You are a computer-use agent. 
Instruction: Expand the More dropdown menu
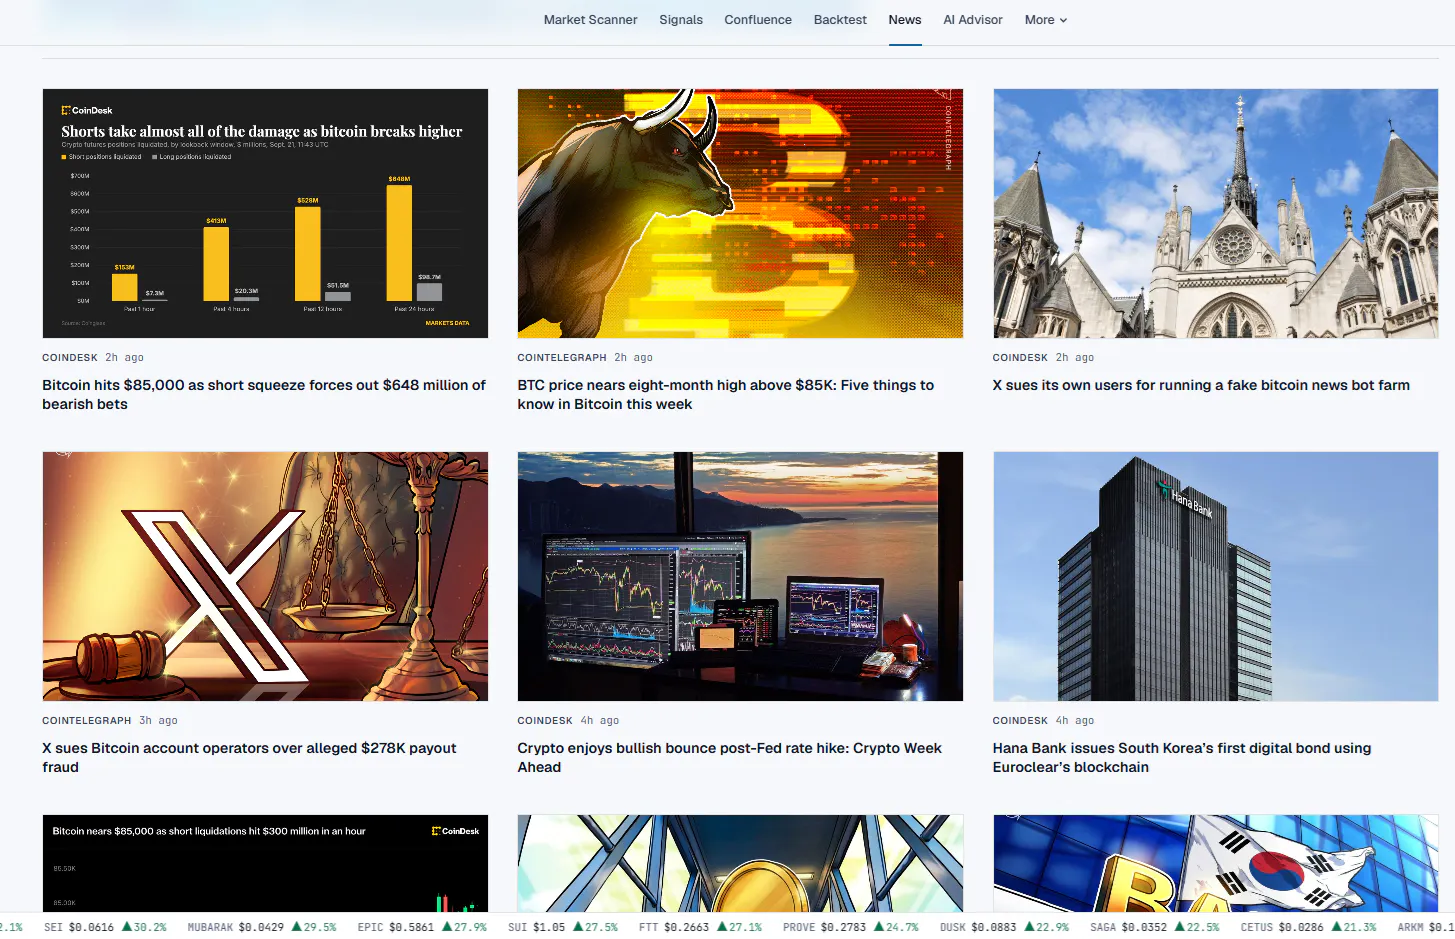click(x=1046, y=20)
